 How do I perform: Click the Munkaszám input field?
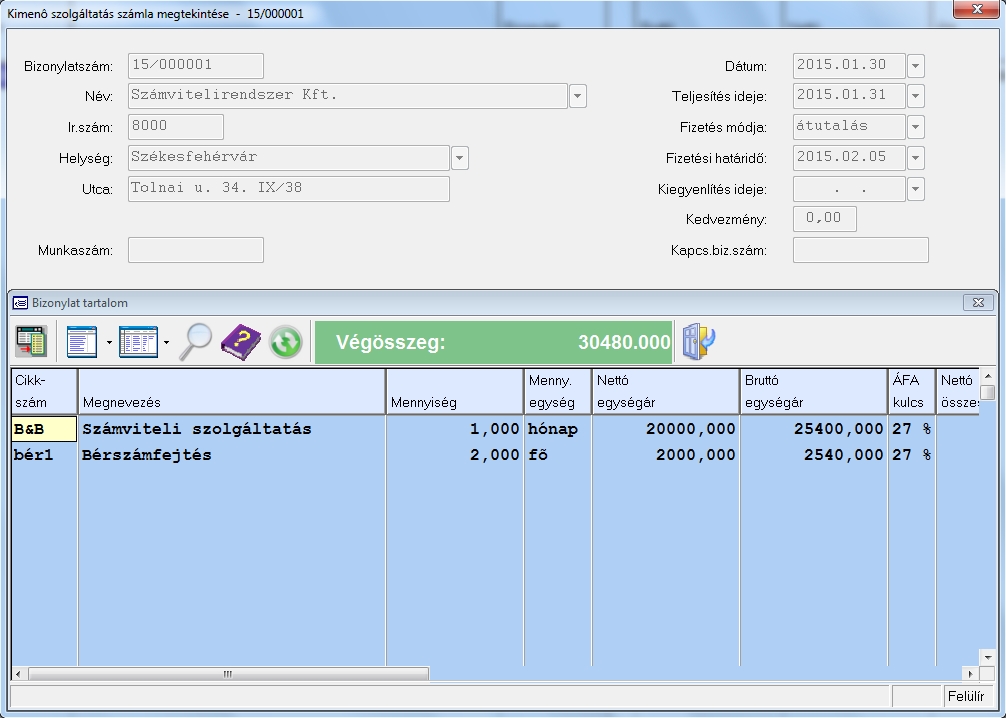point(196,250)
